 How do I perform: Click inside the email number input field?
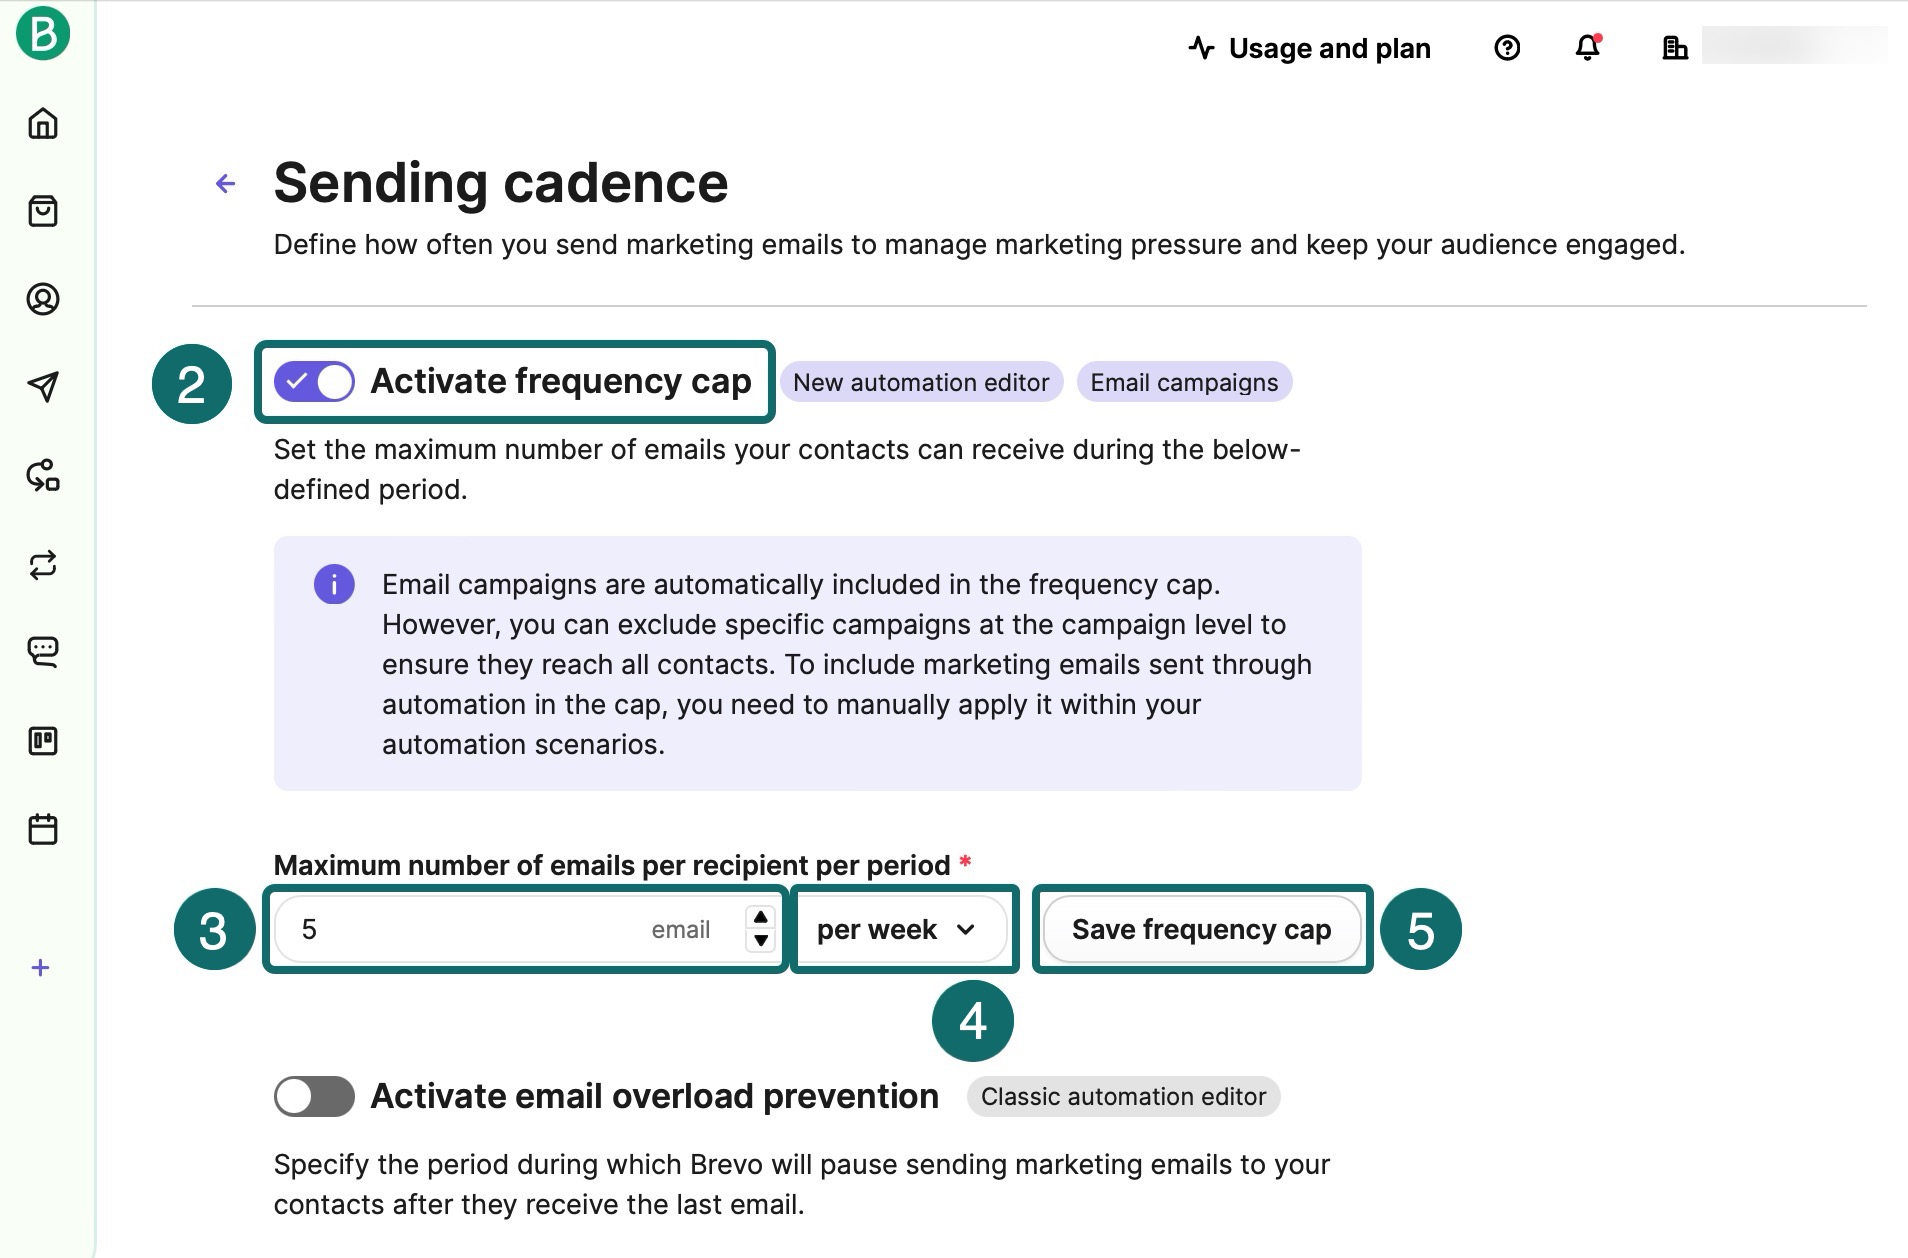[x=450, y=929]
